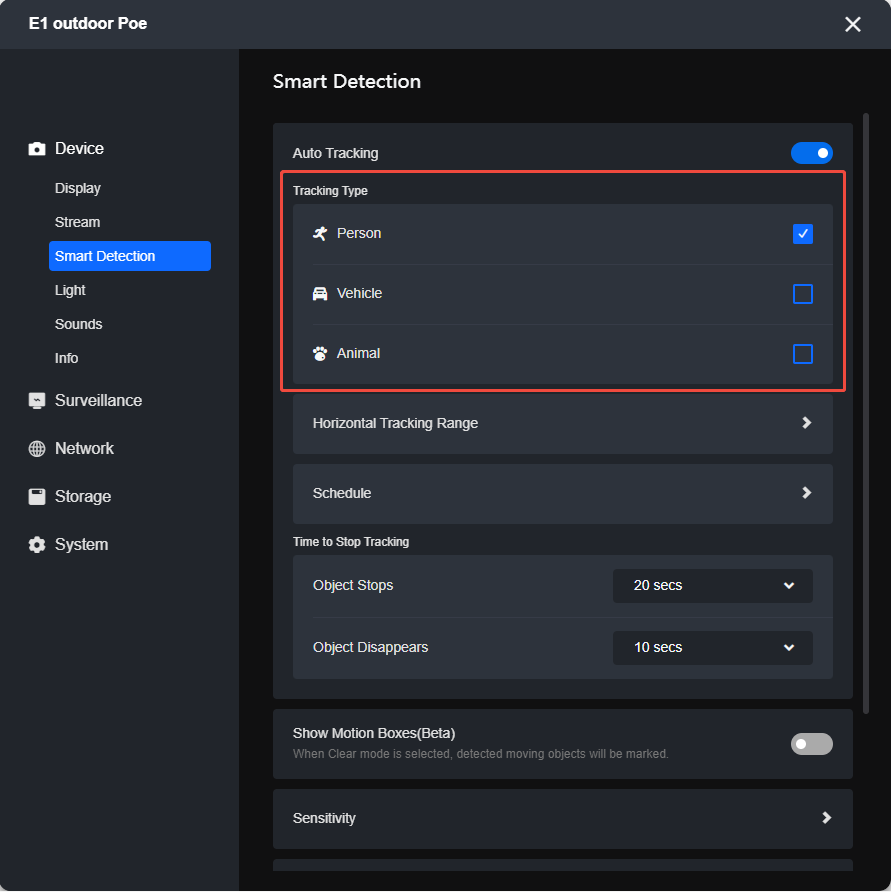Open the Storage section label
Viewport: 891px width, 892px height.
[x=82, y=497]
